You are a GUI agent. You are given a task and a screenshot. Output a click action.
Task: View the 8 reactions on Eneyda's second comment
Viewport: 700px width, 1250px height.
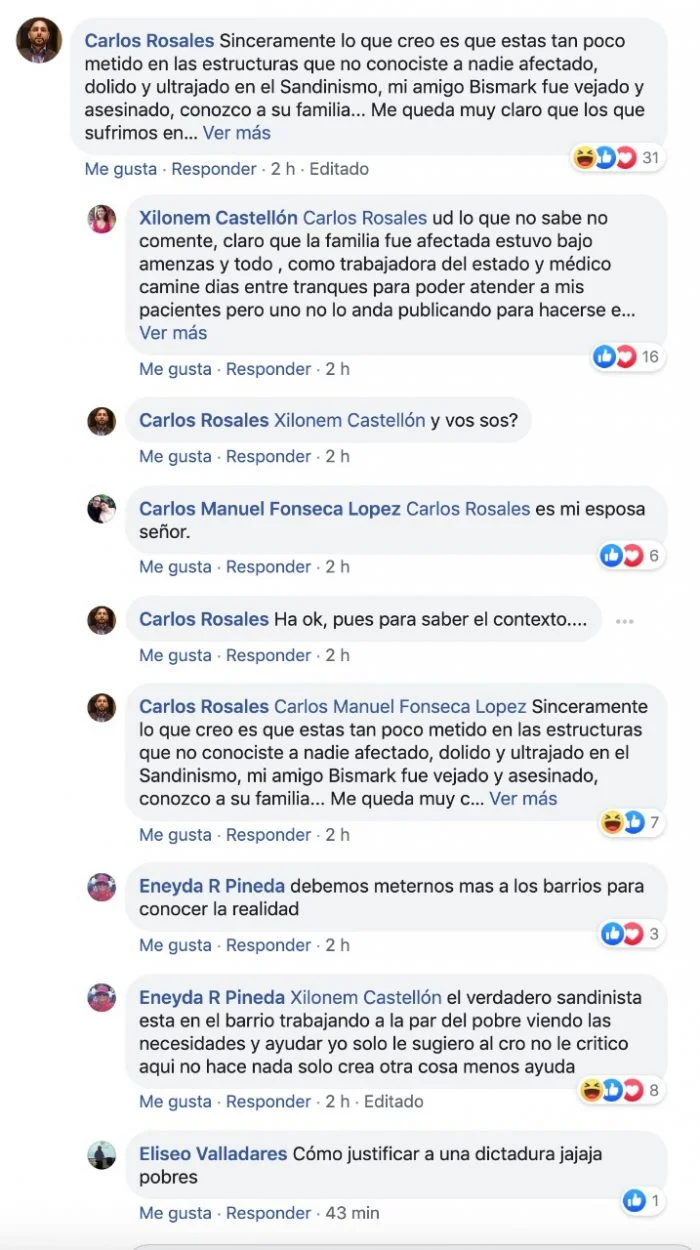click(x=622, y=1090)
